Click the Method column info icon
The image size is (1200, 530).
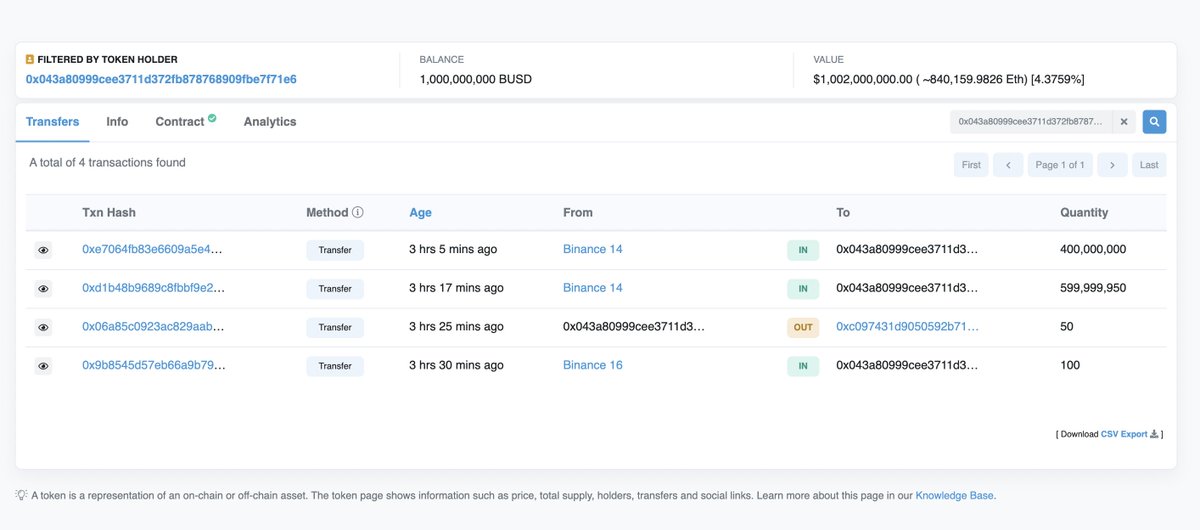(358, 212)
